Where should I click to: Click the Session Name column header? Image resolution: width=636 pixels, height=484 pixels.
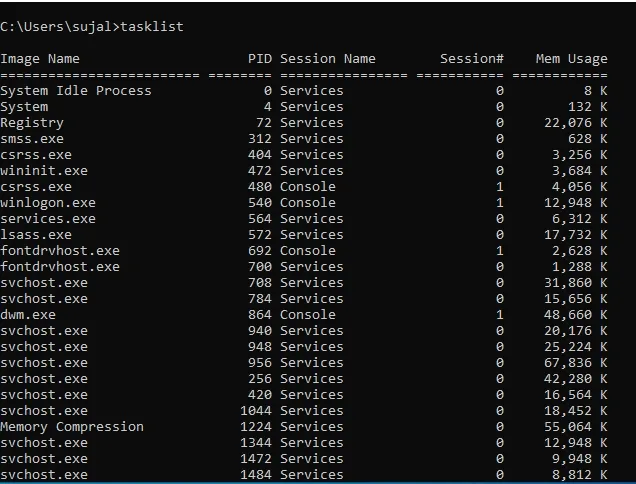pyautogui.click(x=328, y=58)
